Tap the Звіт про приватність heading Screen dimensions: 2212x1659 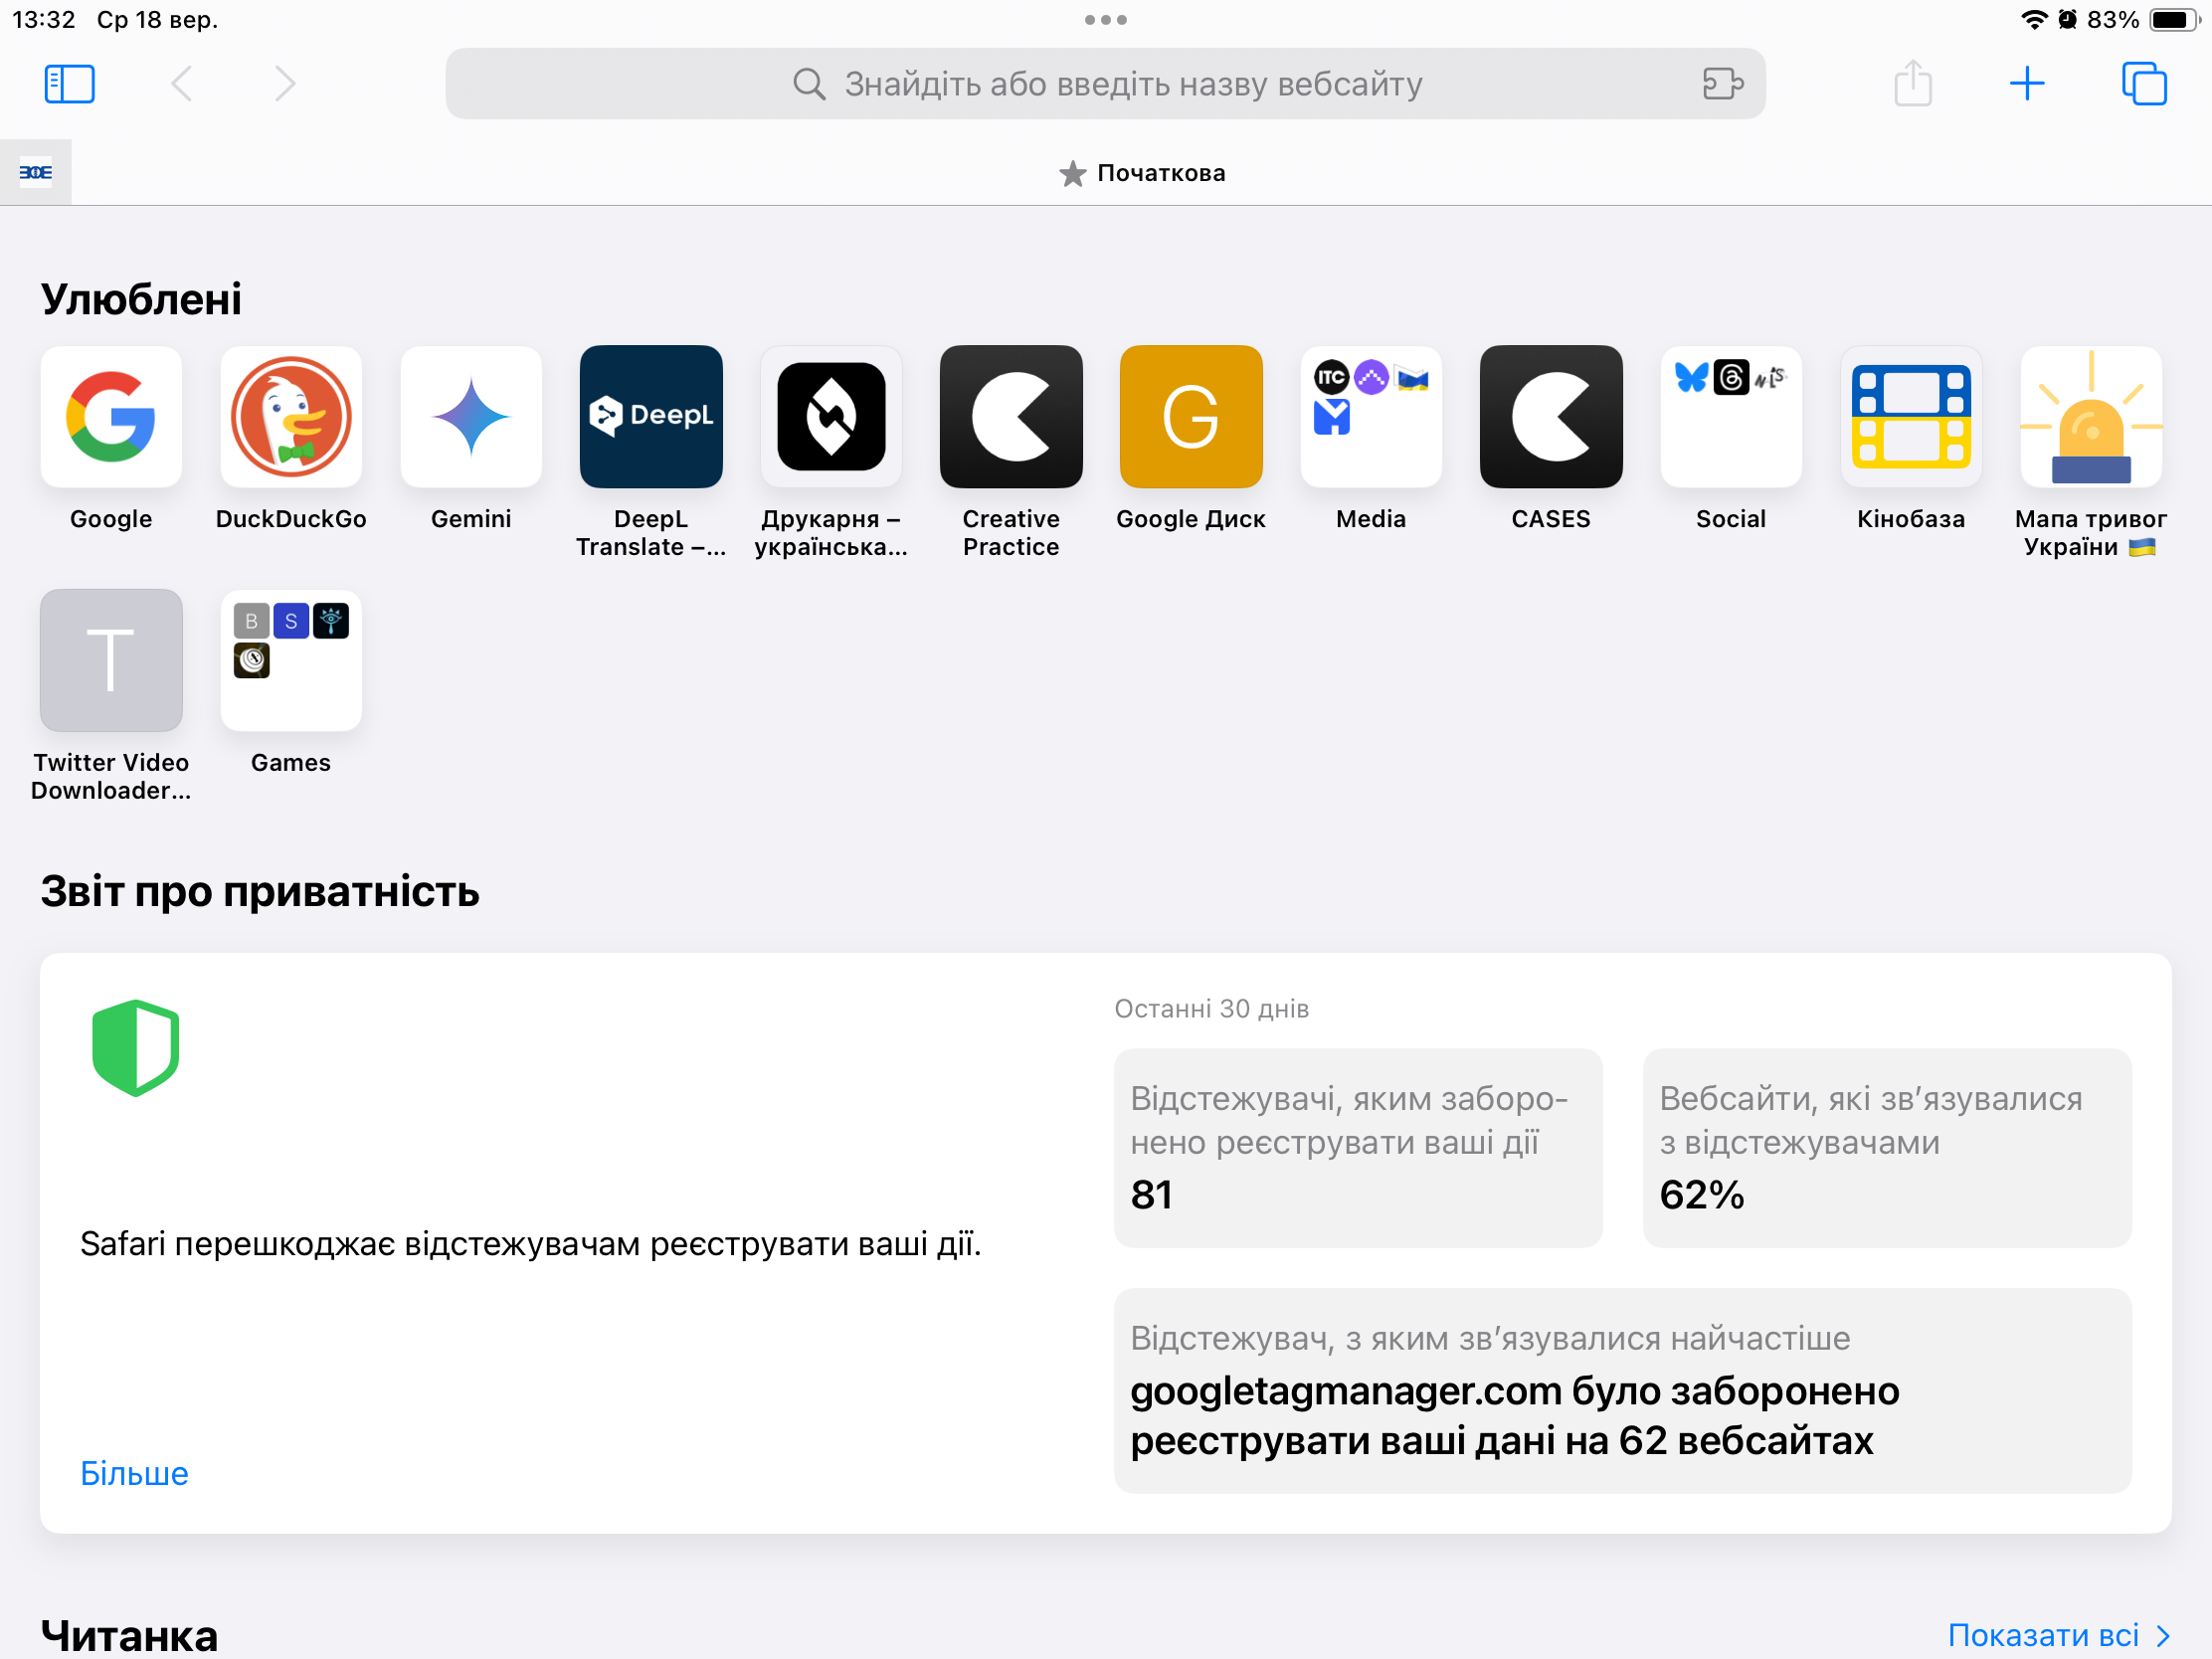[x=260, y=891]
